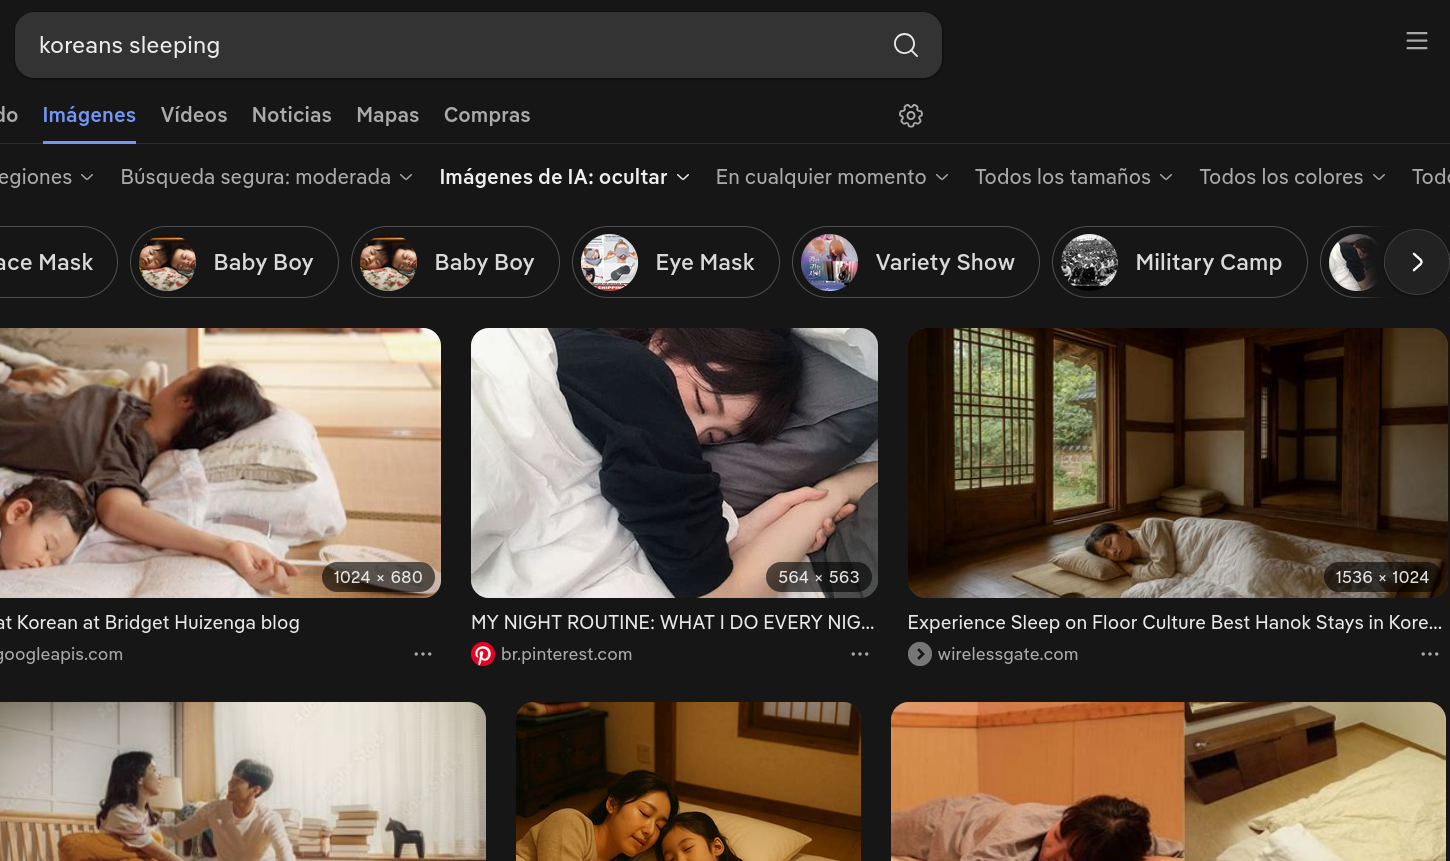Open the thumbnail of couple beside stacked books
Screen dimensions: 1450x861
point(243,781)
